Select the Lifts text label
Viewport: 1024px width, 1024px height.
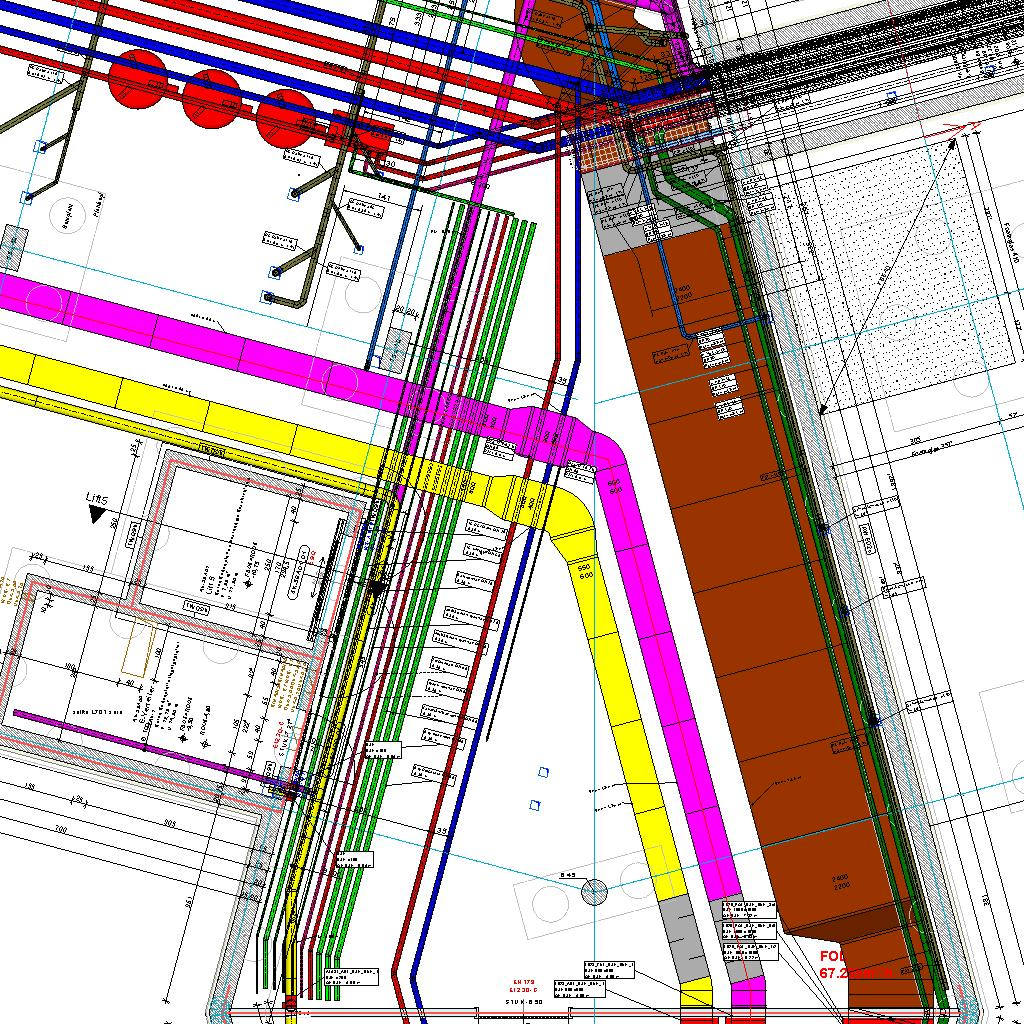(x=96, y=497)
